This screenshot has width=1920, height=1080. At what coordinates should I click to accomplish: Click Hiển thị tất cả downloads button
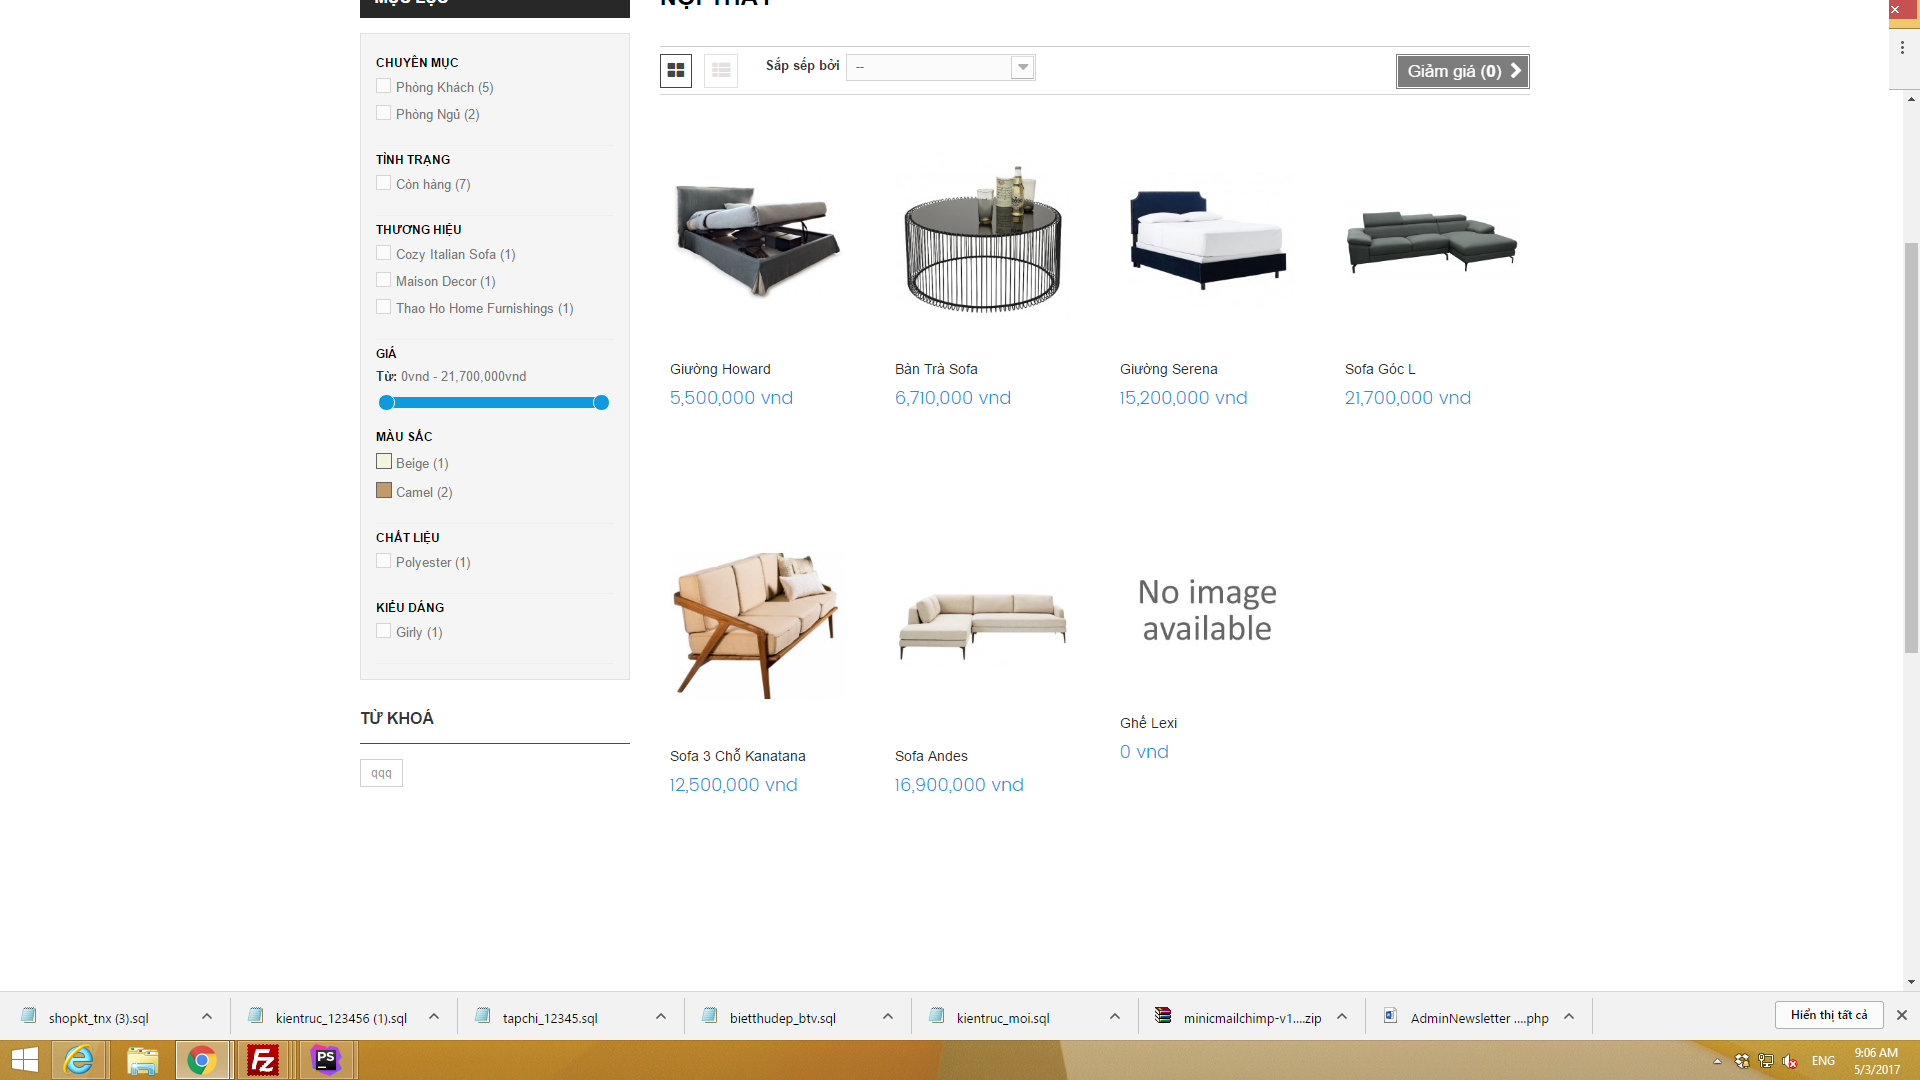(1829, 1015)
